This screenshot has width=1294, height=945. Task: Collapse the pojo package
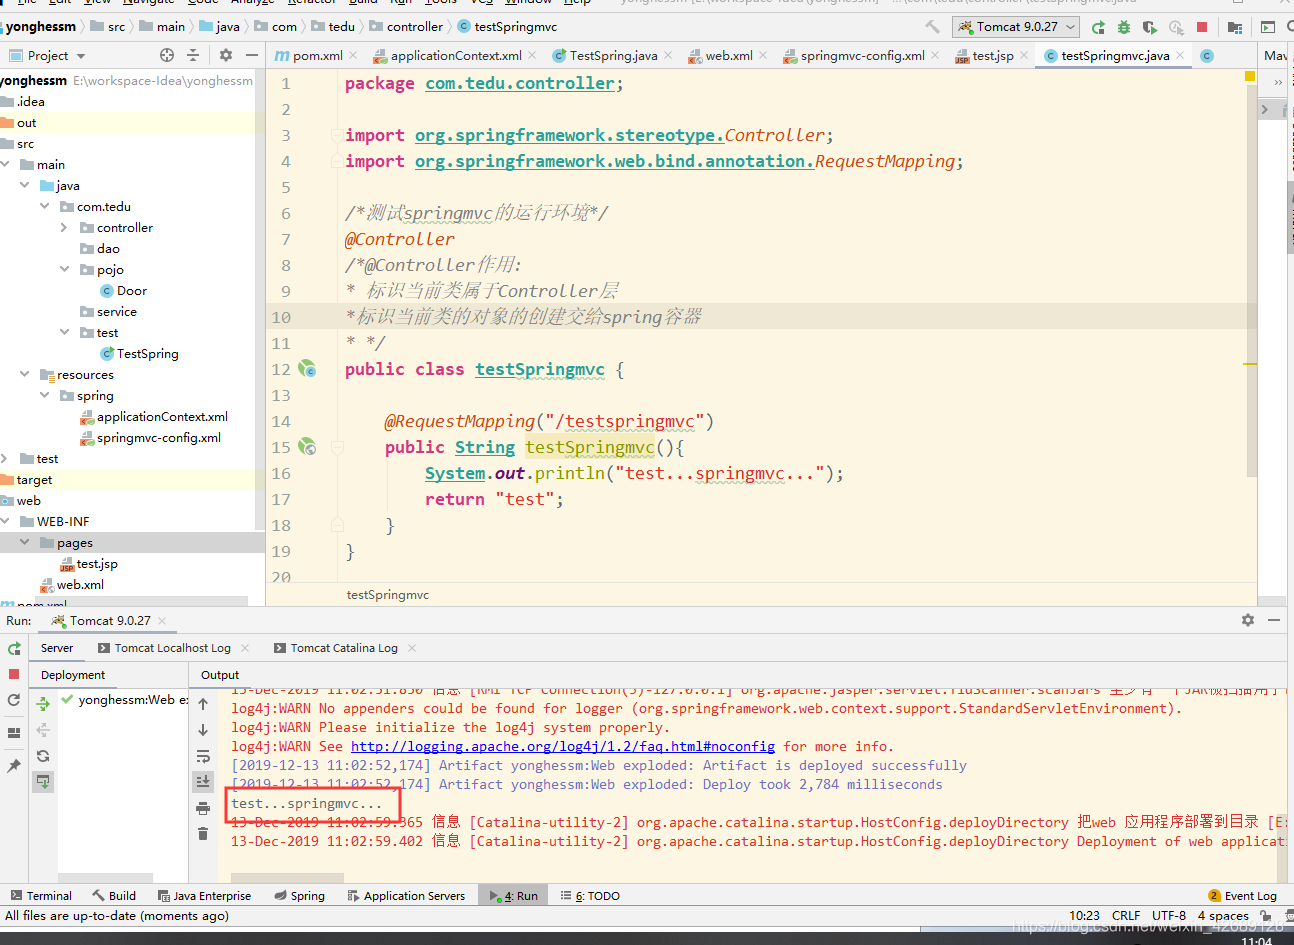(x=65, y=269)
